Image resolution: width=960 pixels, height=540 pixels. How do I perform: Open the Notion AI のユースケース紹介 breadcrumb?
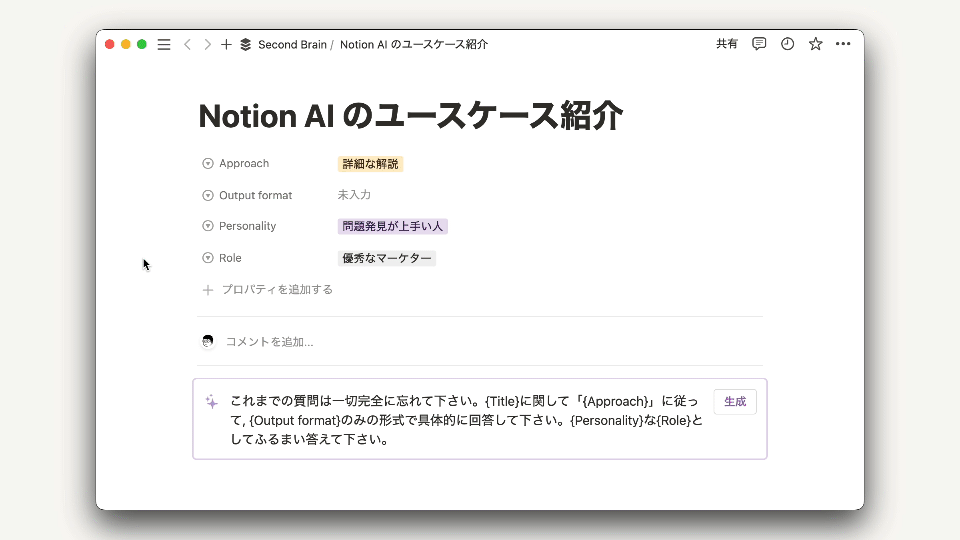pos(414,45)
